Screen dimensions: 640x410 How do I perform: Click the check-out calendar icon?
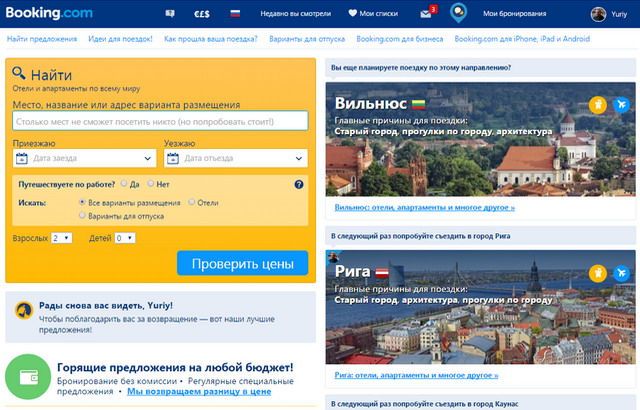(173, 158)
